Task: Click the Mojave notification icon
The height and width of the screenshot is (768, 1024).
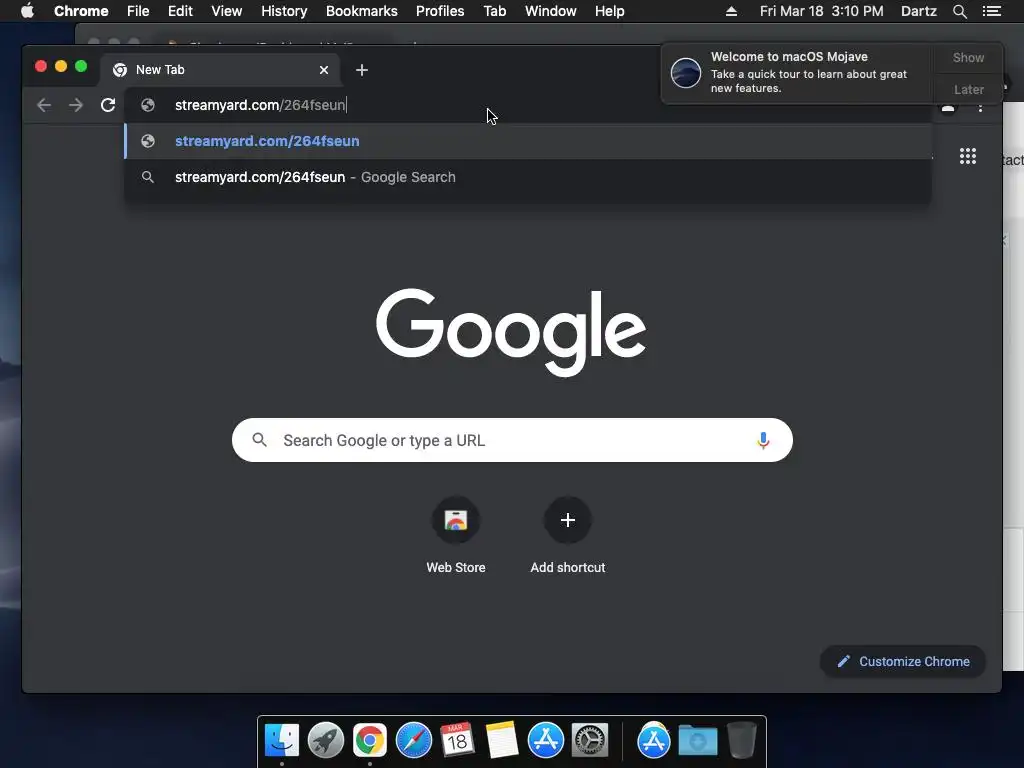Action: (x=686, y=72)
